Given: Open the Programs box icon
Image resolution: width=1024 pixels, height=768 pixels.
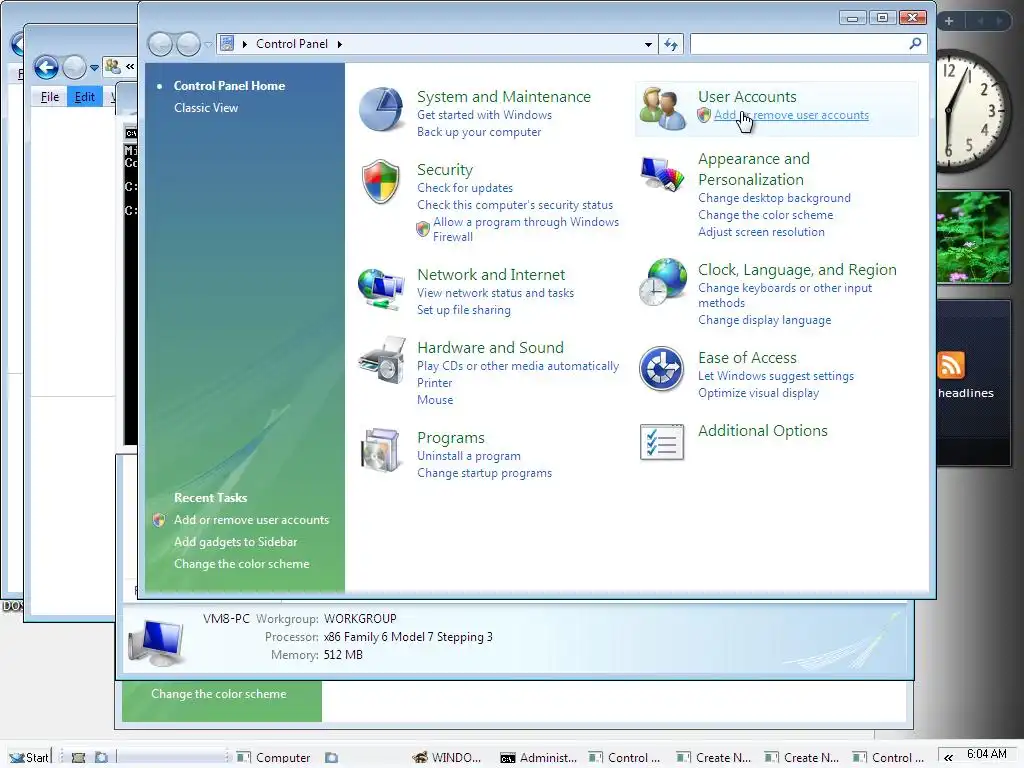Looking at the screenshot, I should click(x=381, y=450).
